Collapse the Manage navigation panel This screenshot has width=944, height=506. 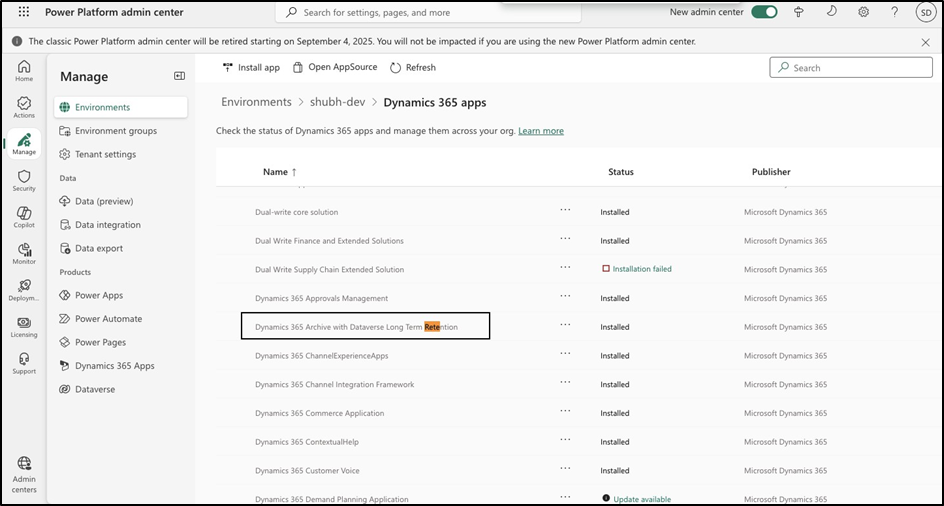179,76
